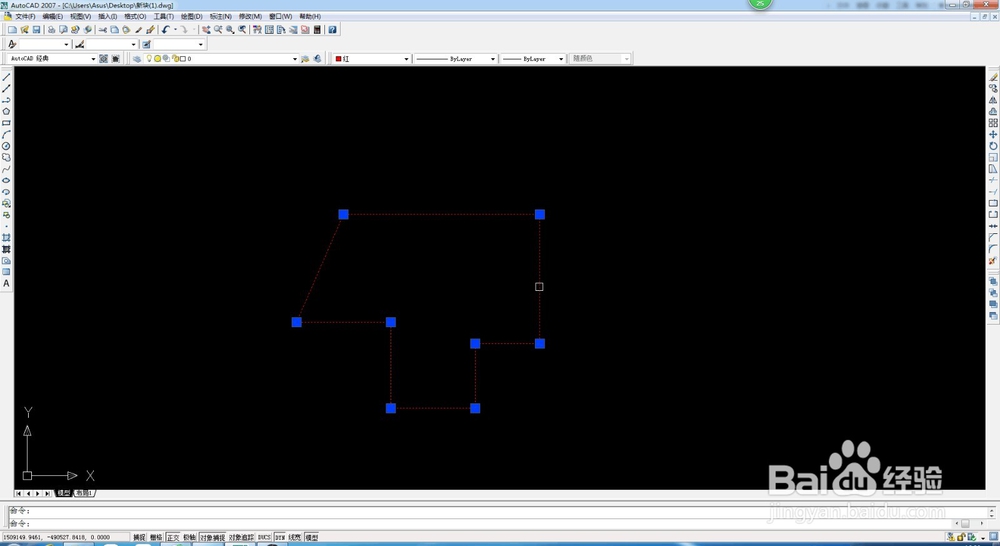Select the Circle drawing tool
The width and height of the screenshot is (1000, 546).
[x=6, y=145]
